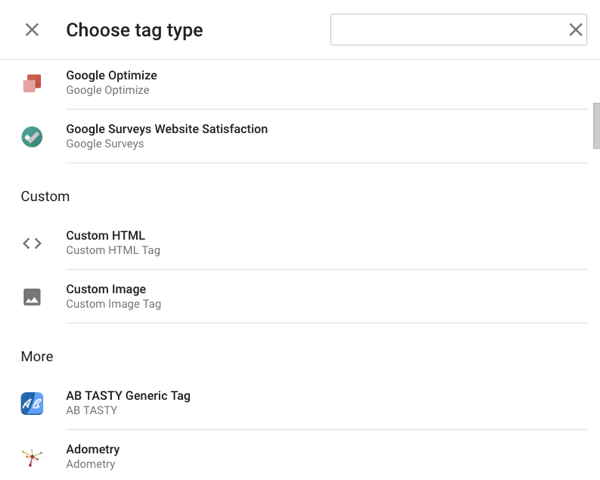Choose AB TASTY Generic Tag title

128,395
